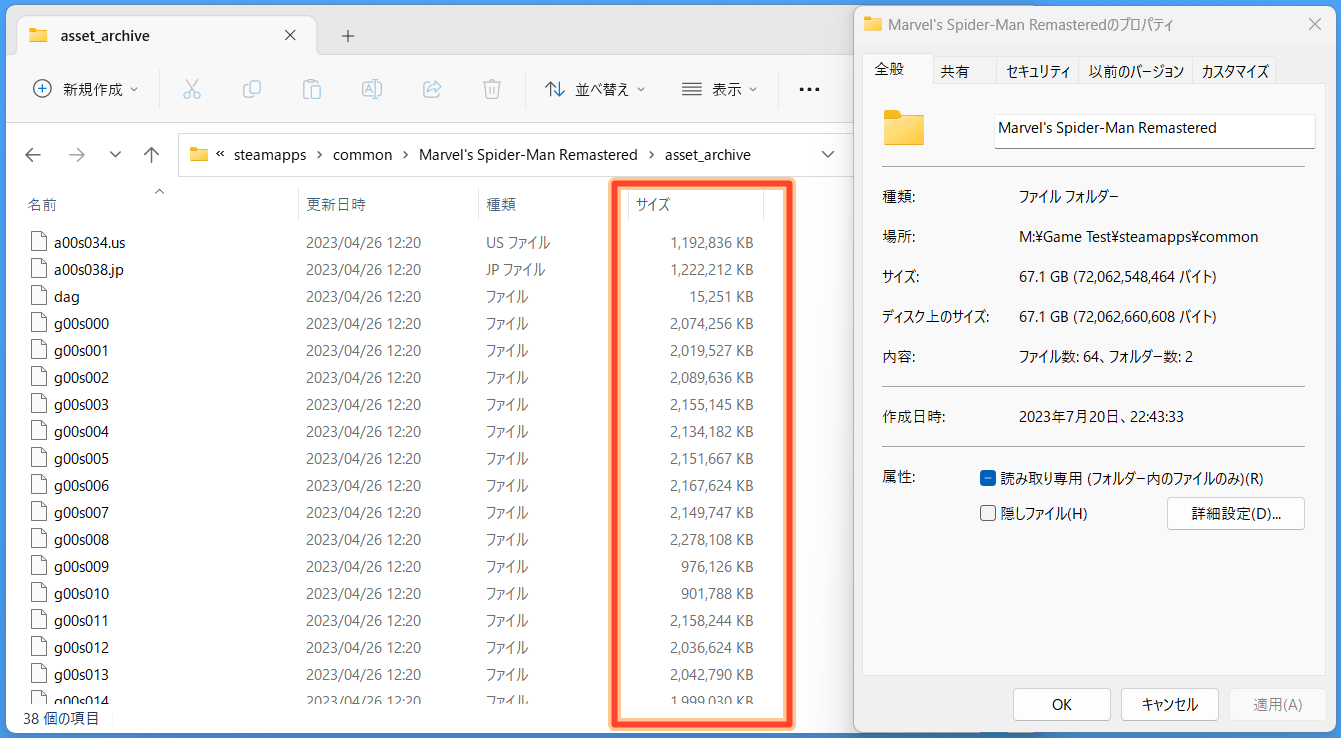
Task: Click Marvel's Spider-Man Remastered breadcrumb
Action: tap(528, 155)
